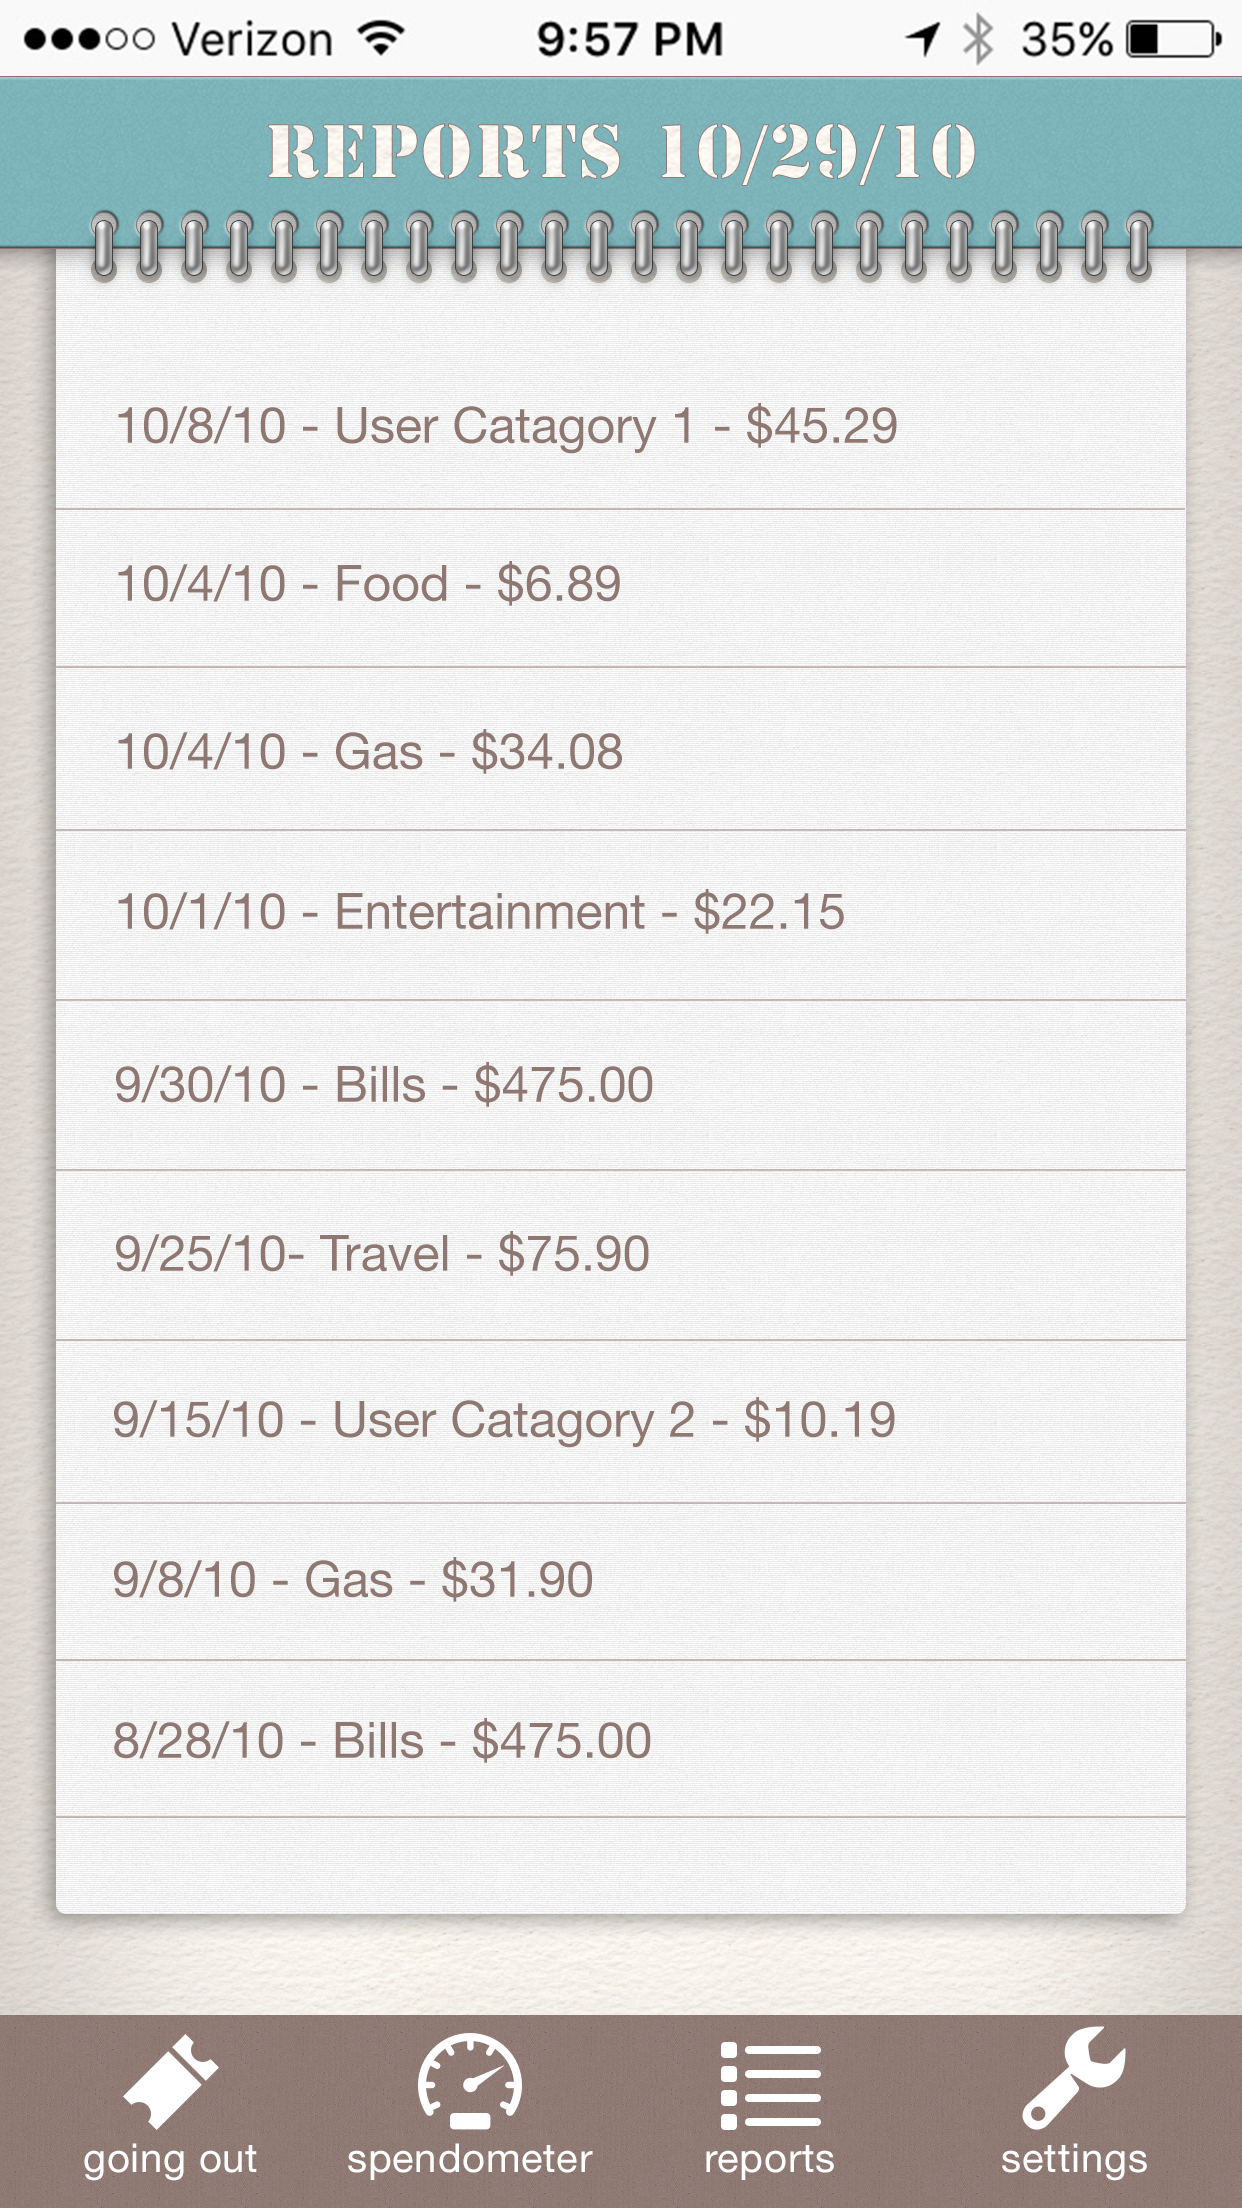Screen dimensions: 1242x2208
Task: Tap the battery indicator icon
Action: pyautogui.click(x=1172, y=40)
